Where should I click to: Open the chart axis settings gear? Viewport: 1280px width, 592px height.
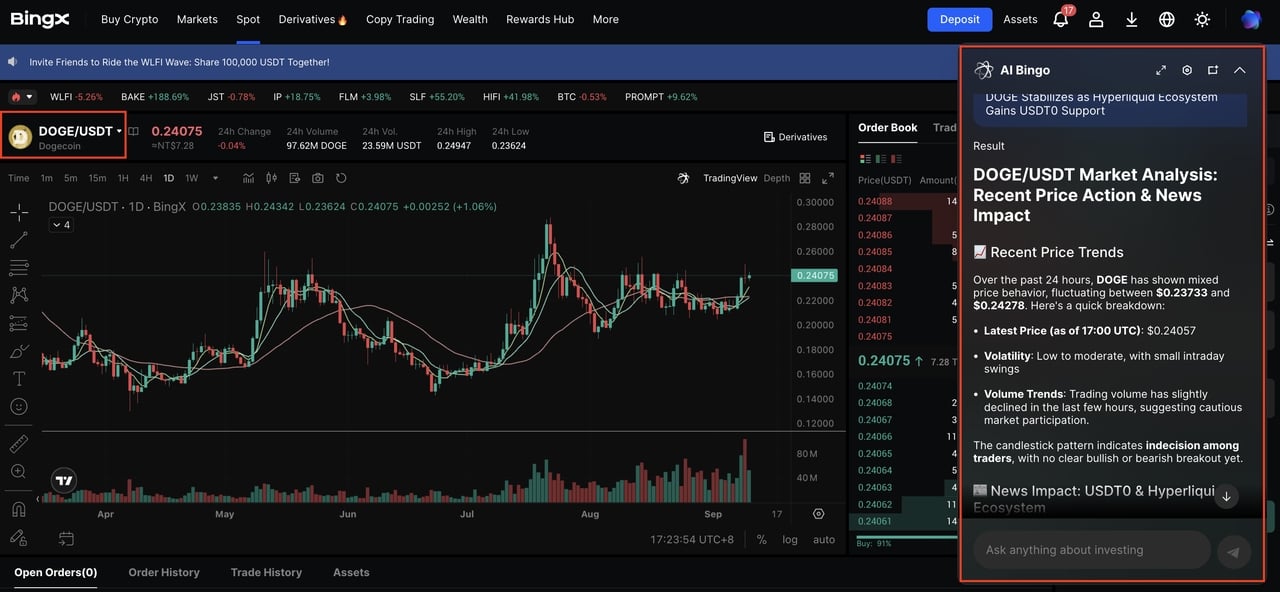pos(819,514)
